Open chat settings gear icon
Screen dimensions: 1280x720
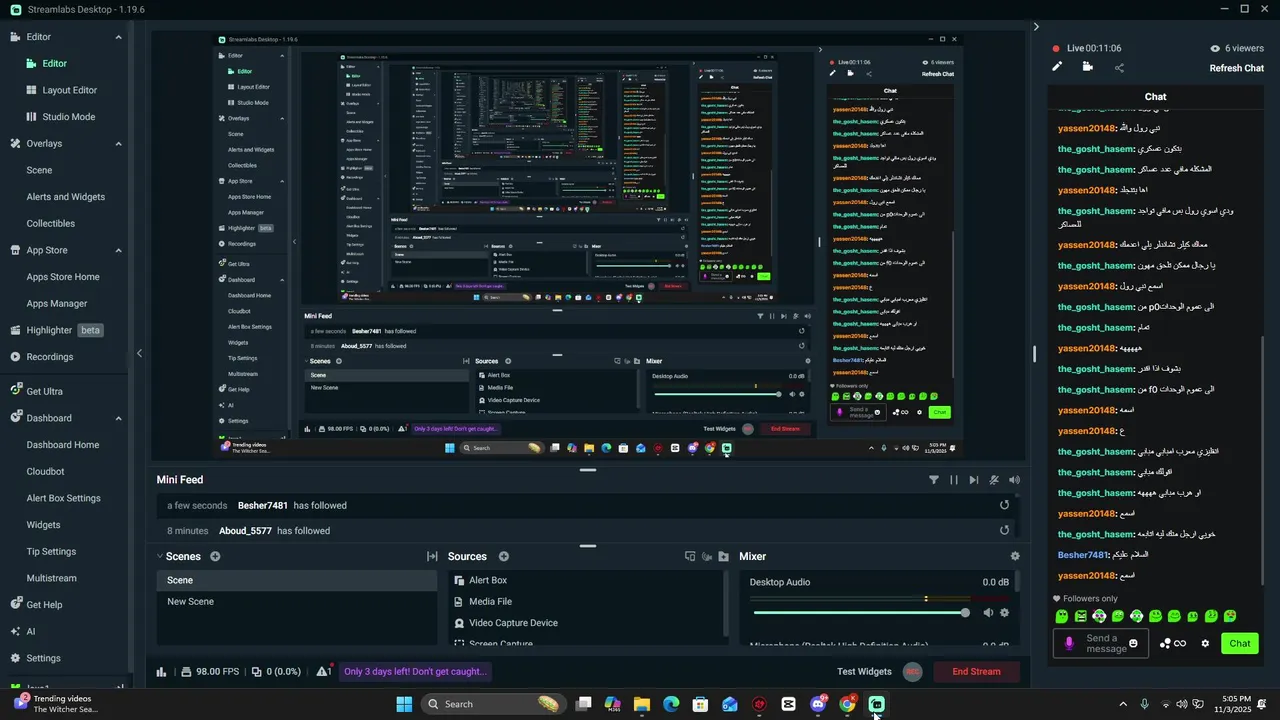(1205, 644)
